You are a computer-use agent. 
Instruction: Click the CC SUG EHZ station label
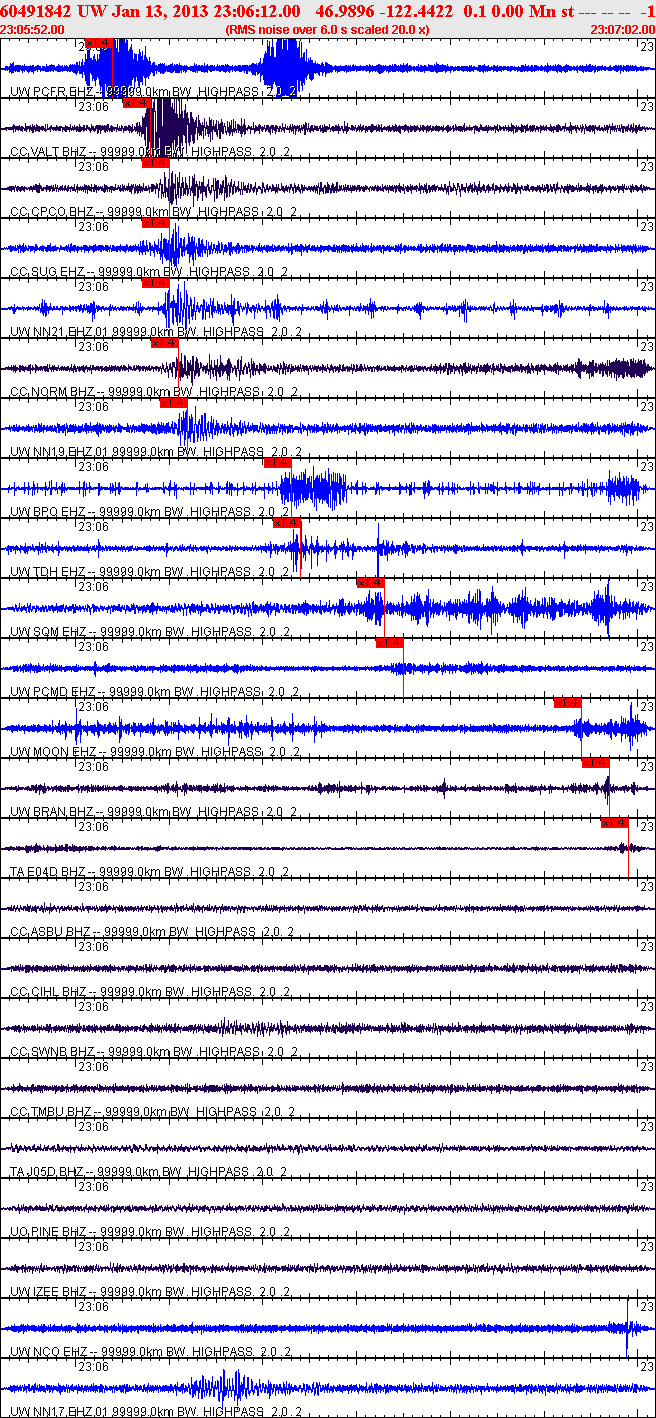coord(150,271)
